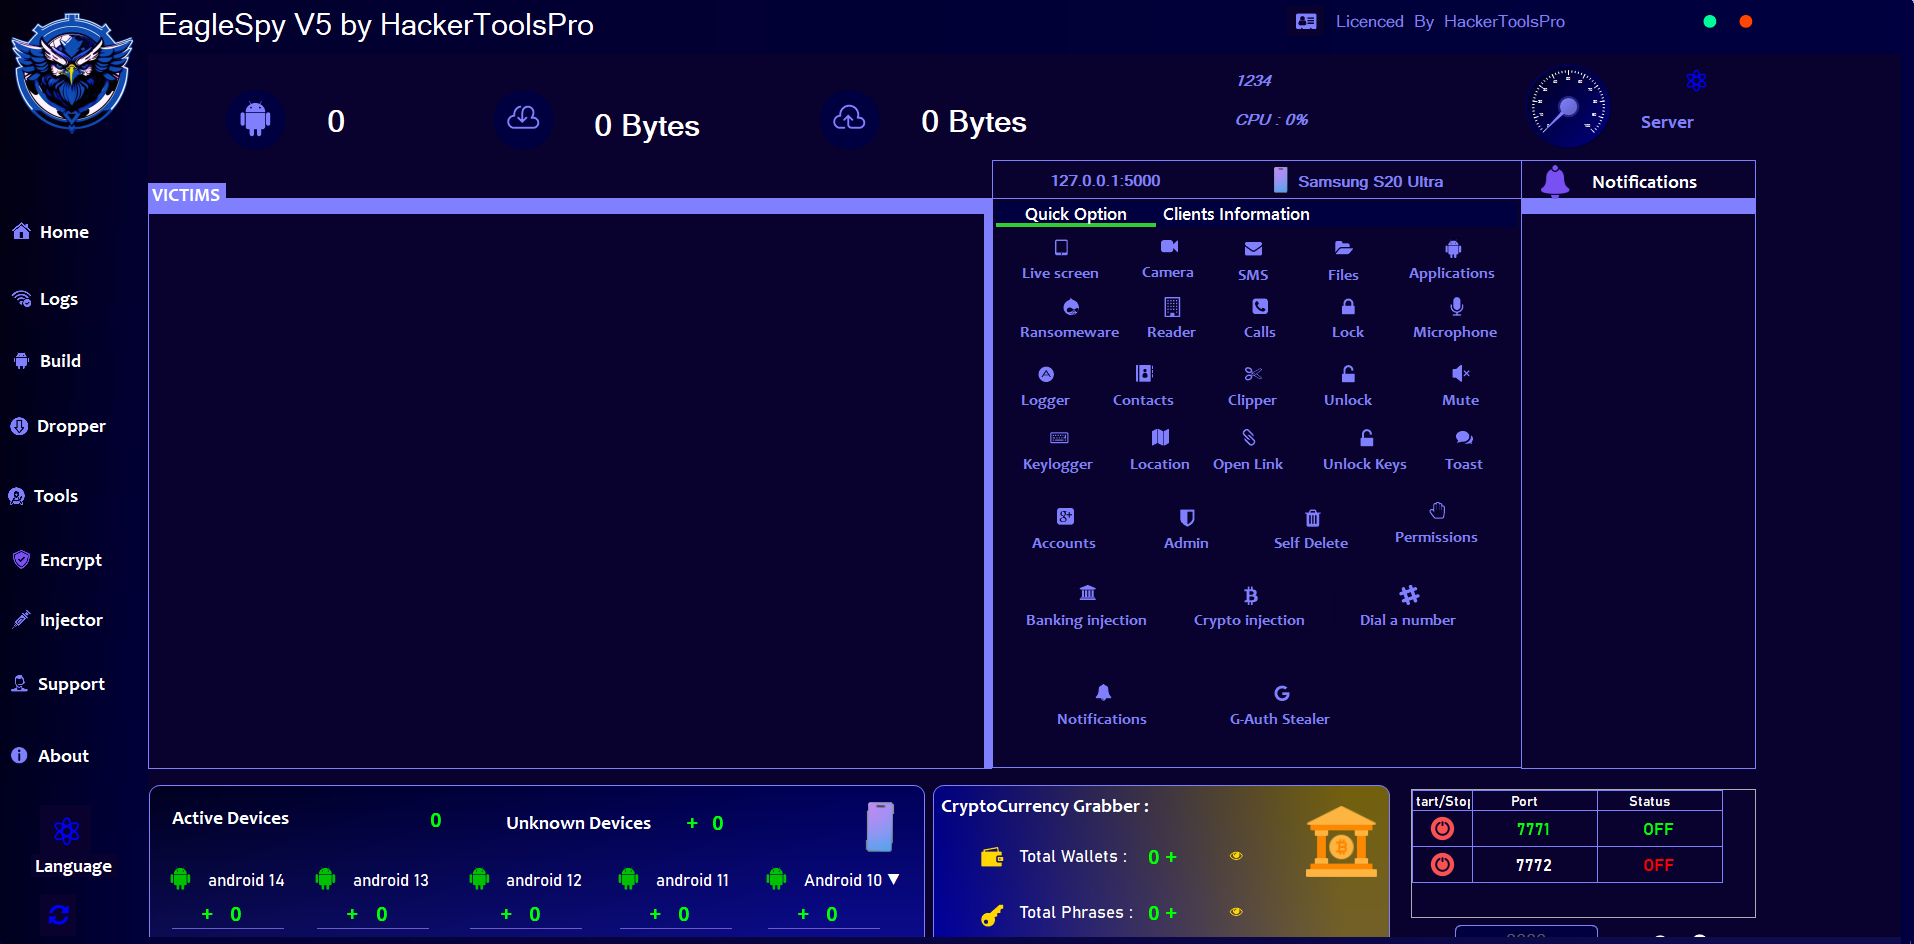Select Injector in the sidebar

(x=57, y=620)
